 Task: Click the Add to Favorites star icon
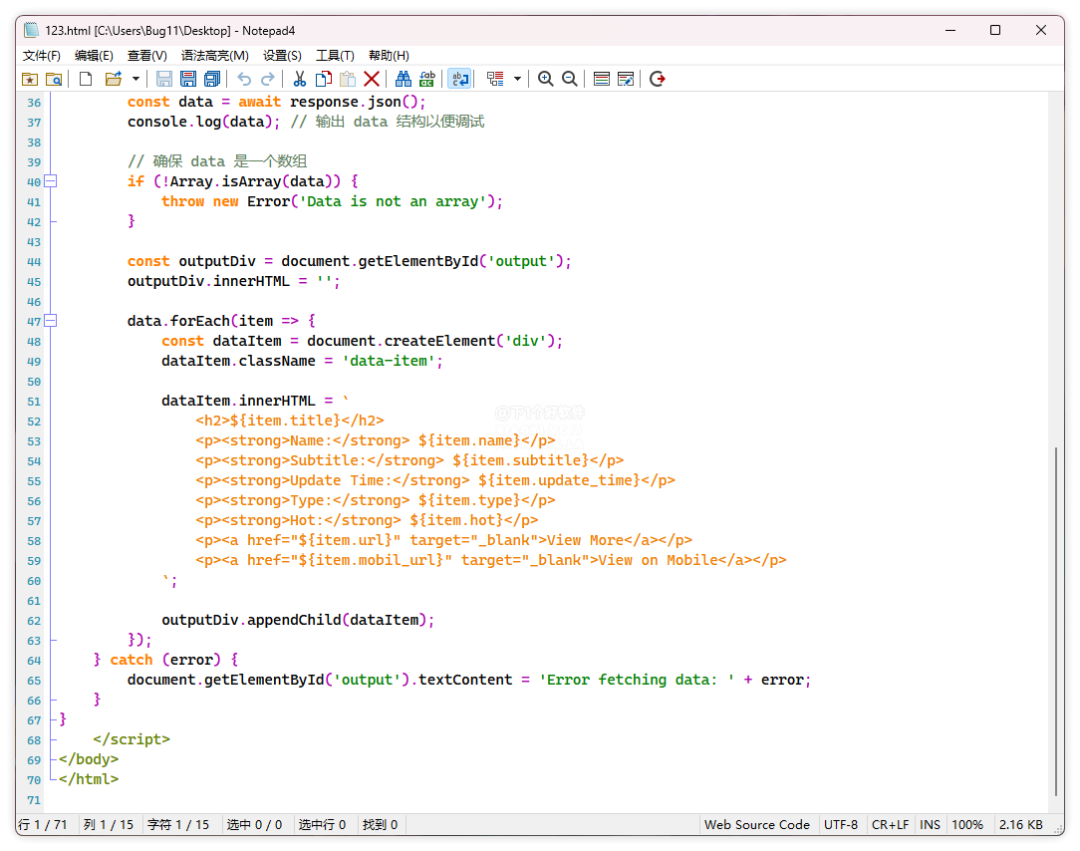(x=30, y=79)
